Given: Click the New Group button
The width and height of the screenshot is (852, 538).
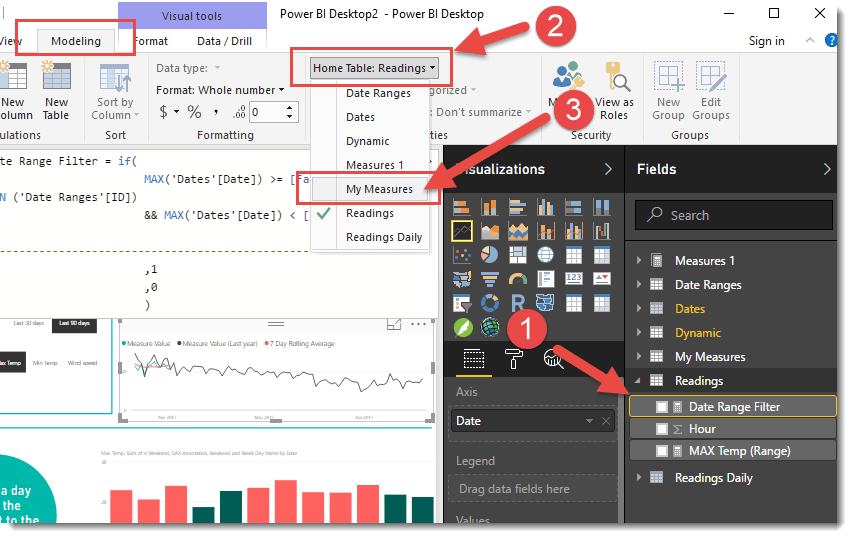Looking at the screenshot, I should [668, 91].
